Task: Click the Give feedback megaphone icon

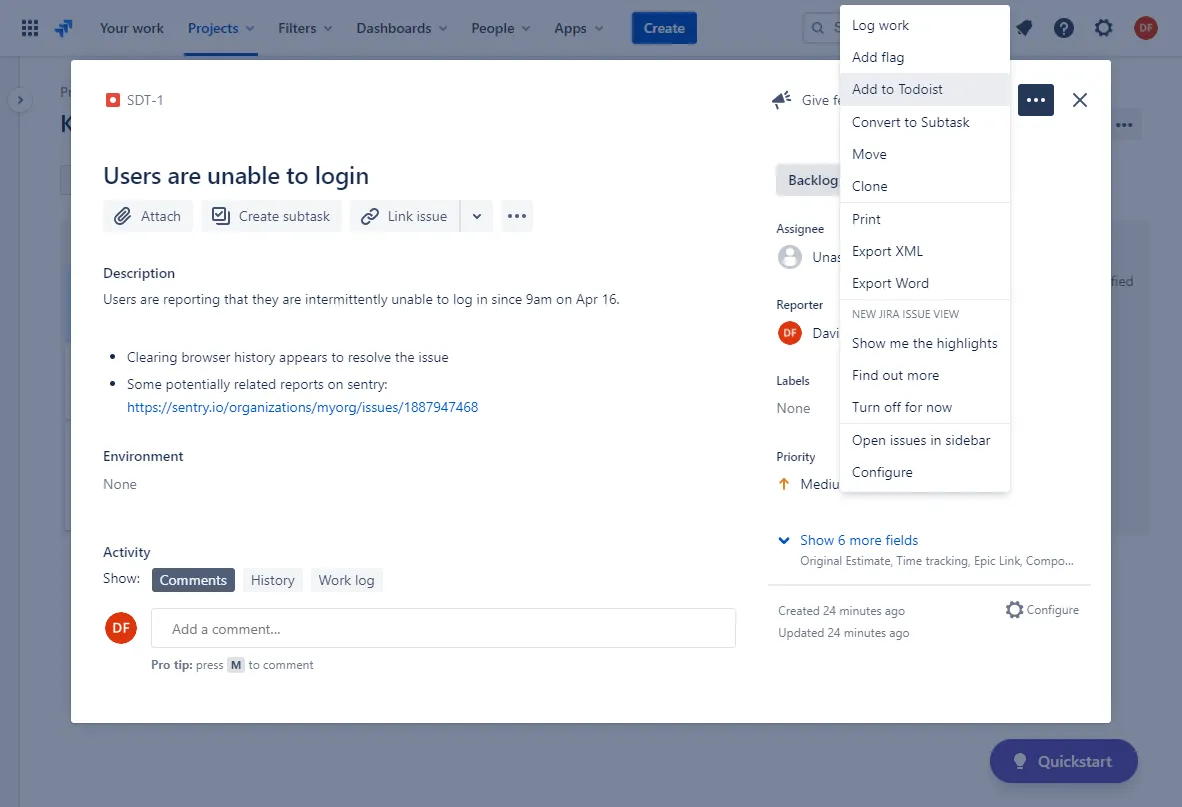Action: point(782,99)
